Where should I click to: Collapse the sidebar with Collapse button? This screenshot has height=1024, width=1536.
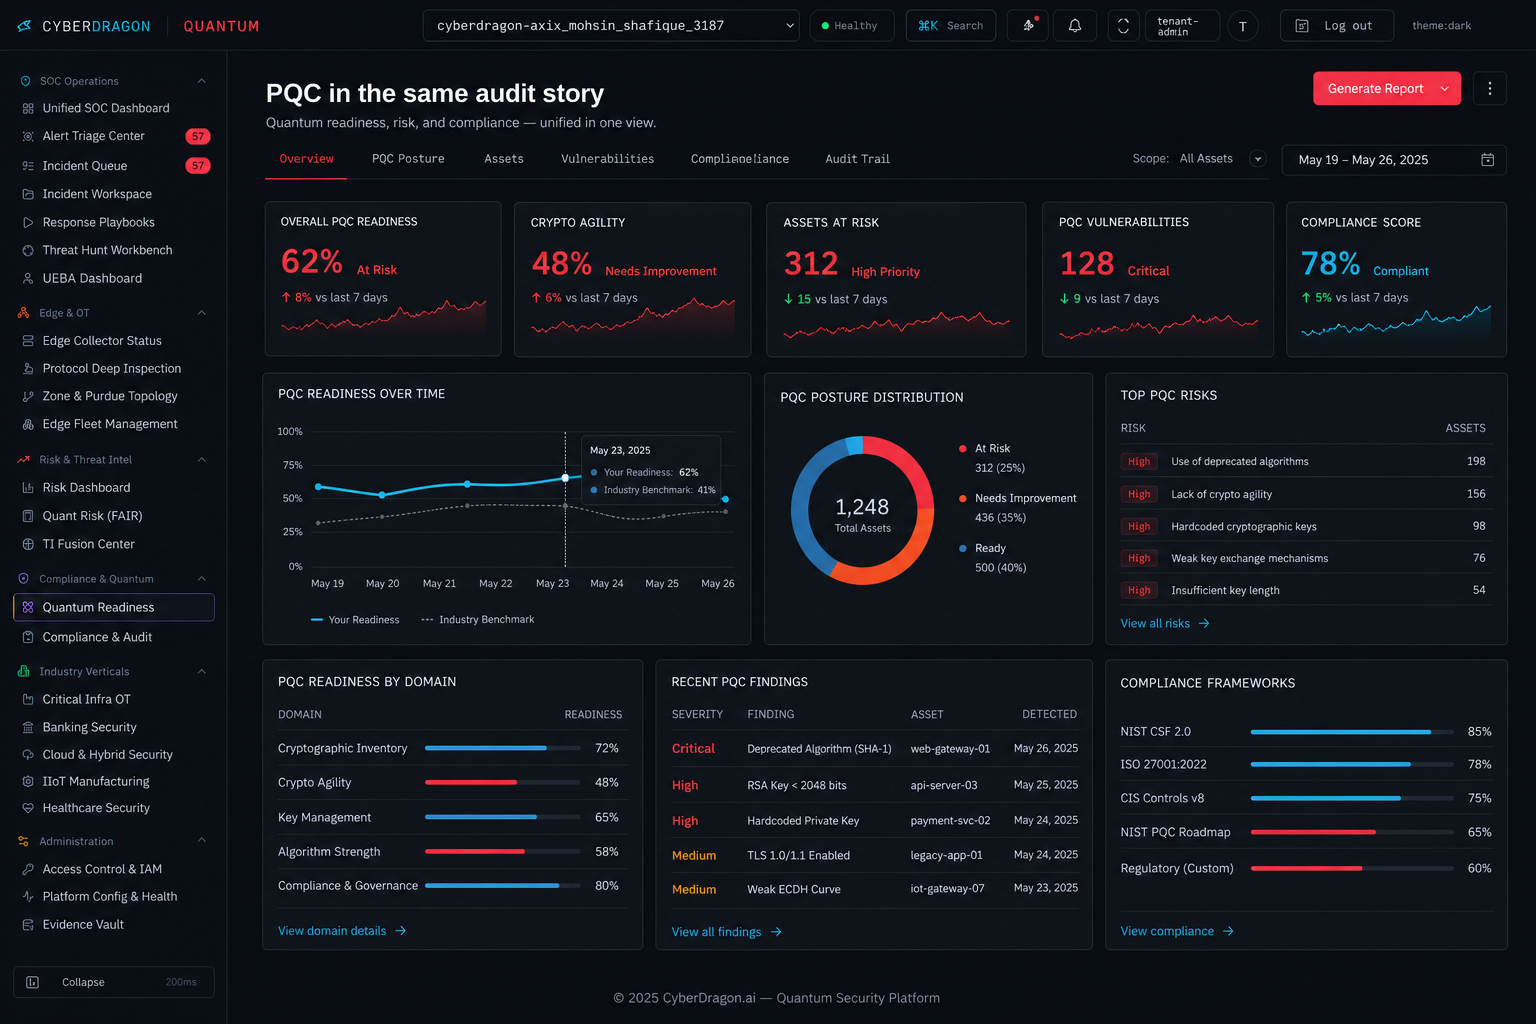click(114, 982)
